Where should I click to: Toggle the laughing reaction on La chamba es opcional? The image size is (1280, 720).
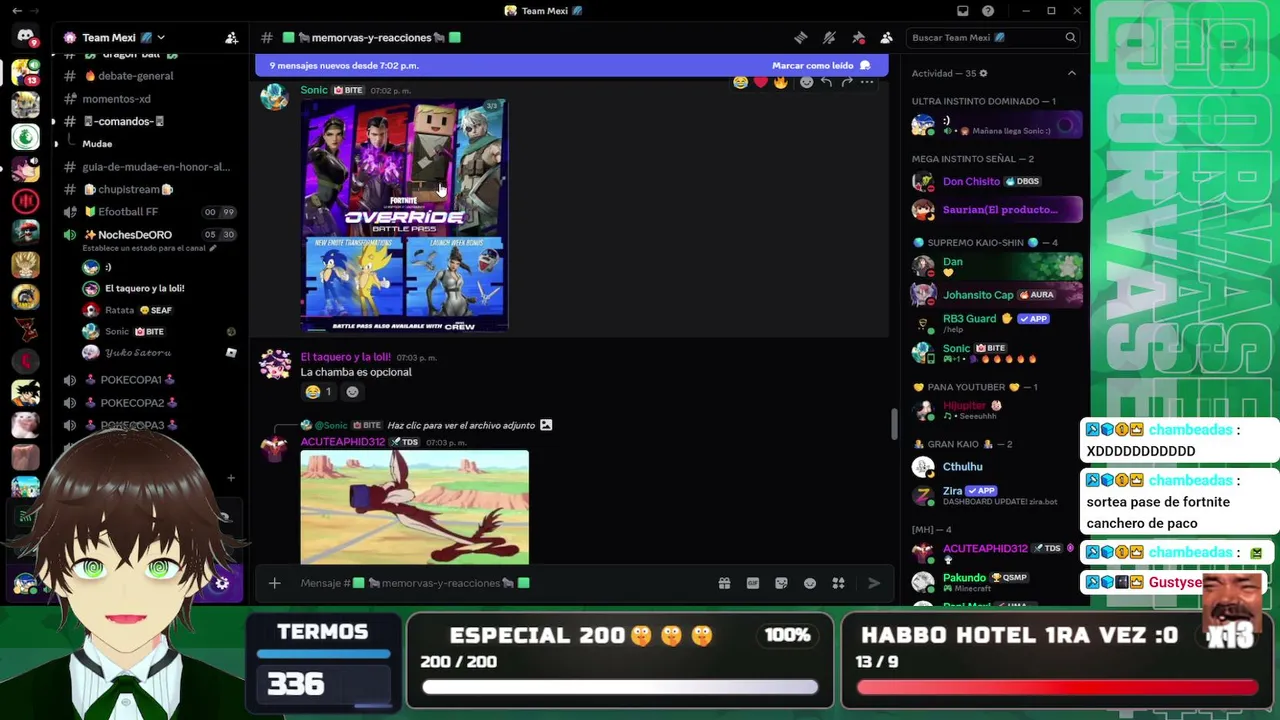318,392
